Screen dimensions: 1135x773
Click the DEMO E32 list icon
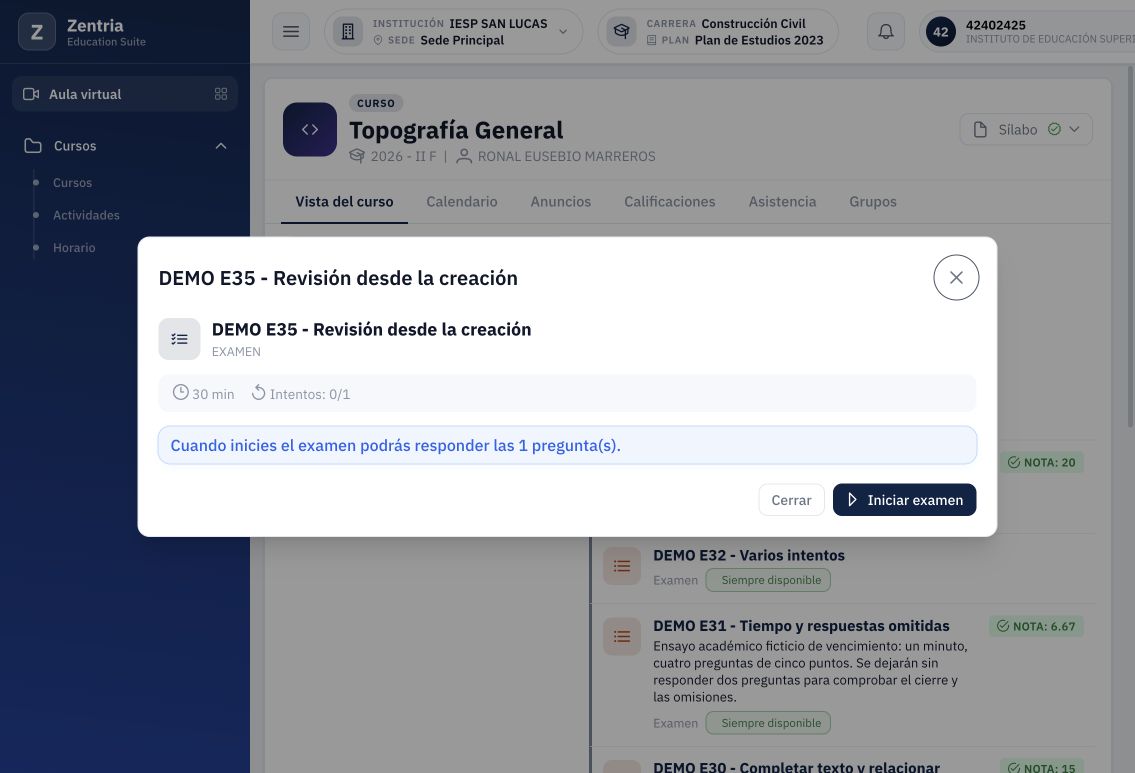[x=622, y=566]
